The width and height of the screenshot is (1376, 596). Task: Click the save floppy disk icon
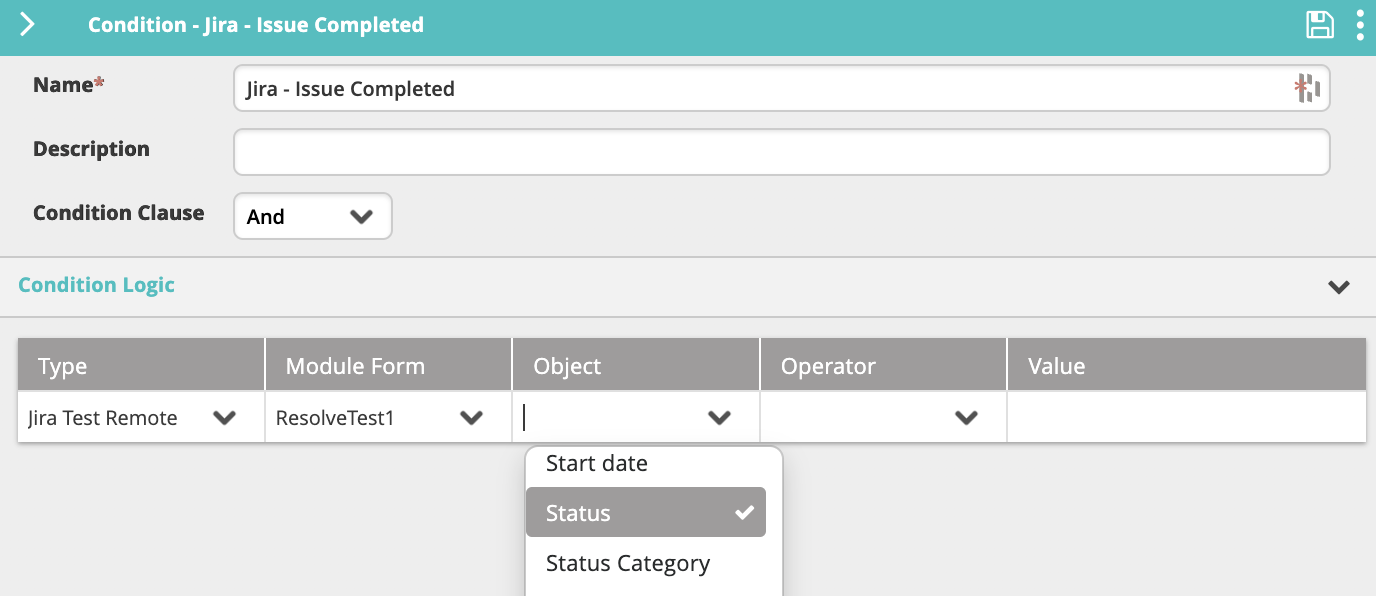pos(1320,25)
